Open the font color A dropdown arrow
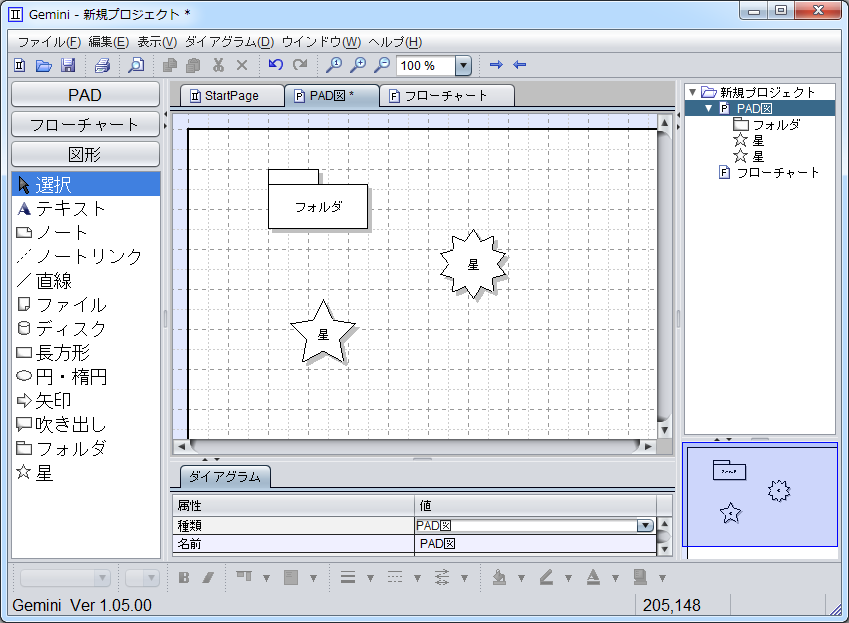This screenshot has width=849, height=623. pyautogui.click(x=615, y=578)
